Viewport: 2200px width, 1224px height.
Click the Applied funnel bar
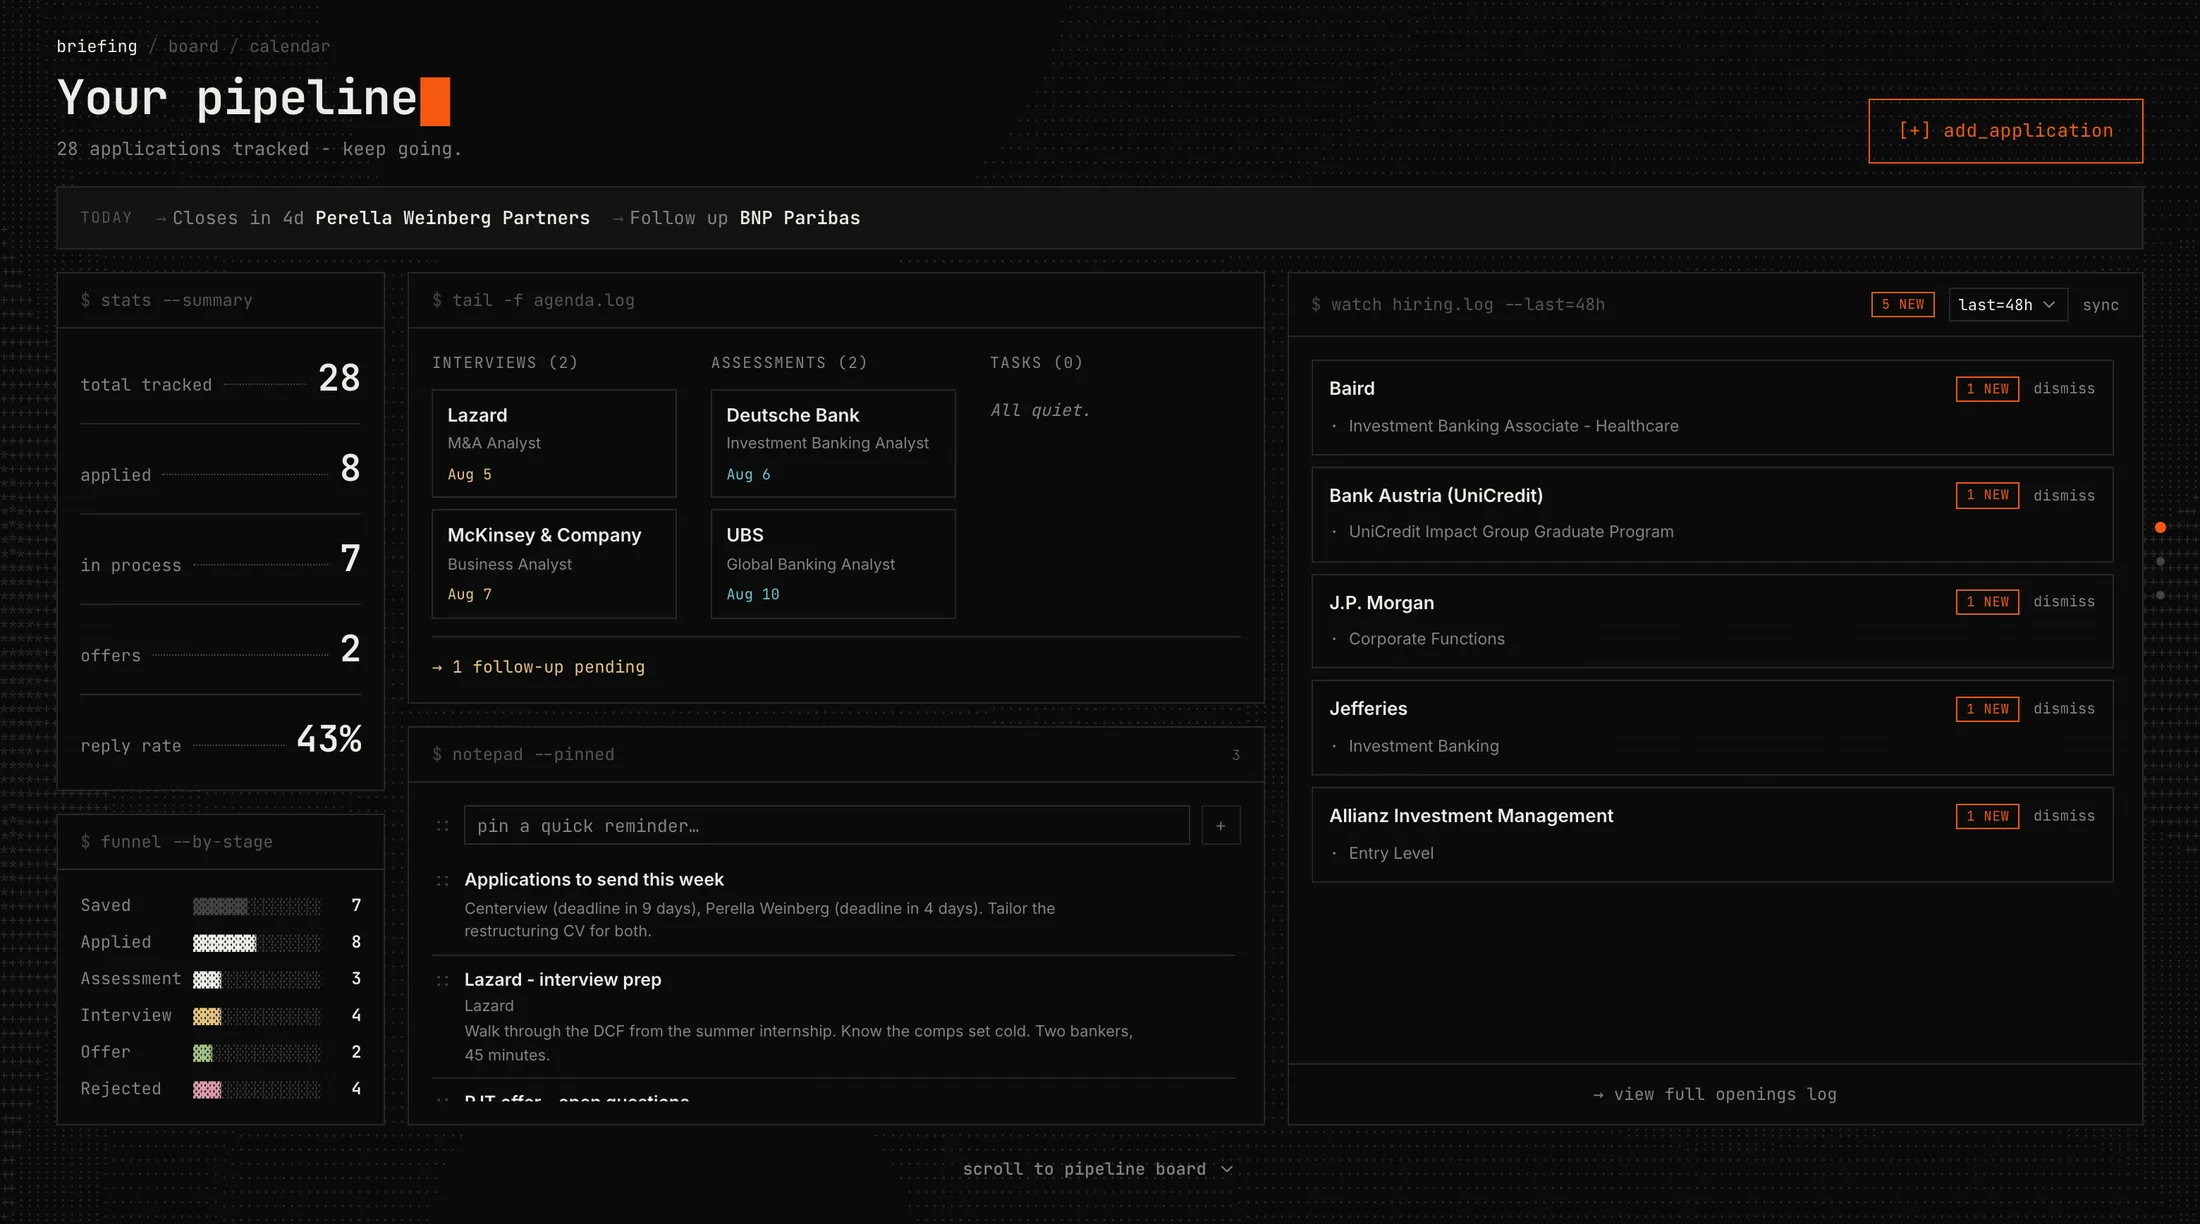tap(257, 943)
